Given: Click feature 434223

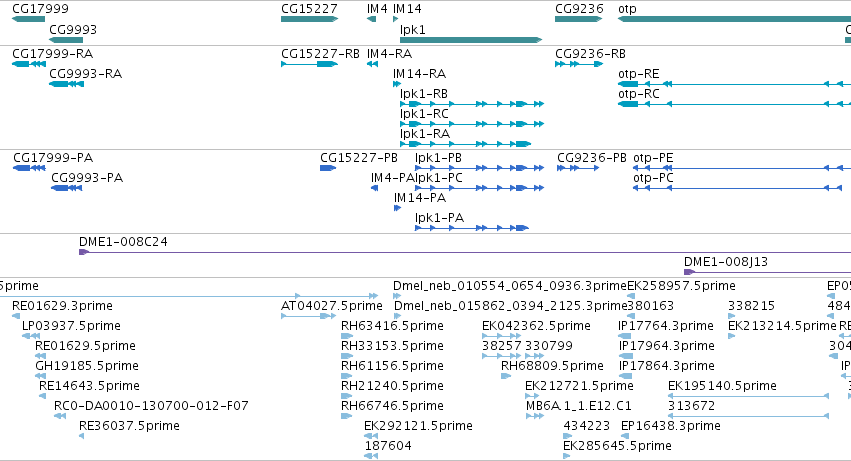Looking at the screenshot, I should pyautogui.click(x=587, y=427).
